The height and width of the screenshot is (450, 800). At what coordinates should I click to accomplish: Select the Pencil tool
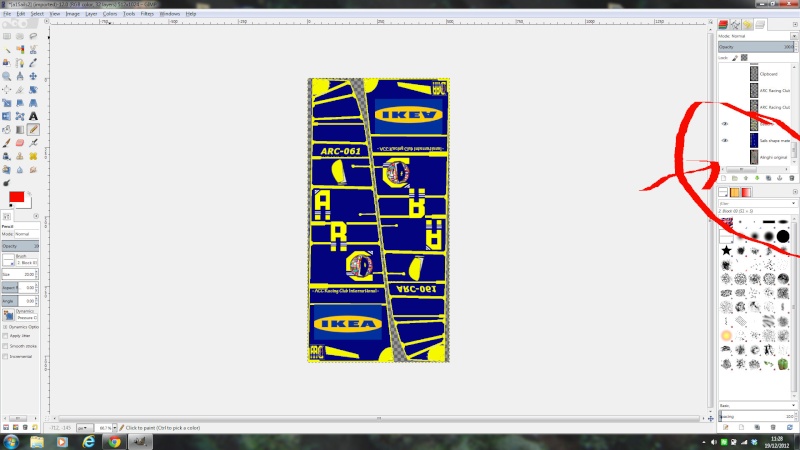coord(33,130)
